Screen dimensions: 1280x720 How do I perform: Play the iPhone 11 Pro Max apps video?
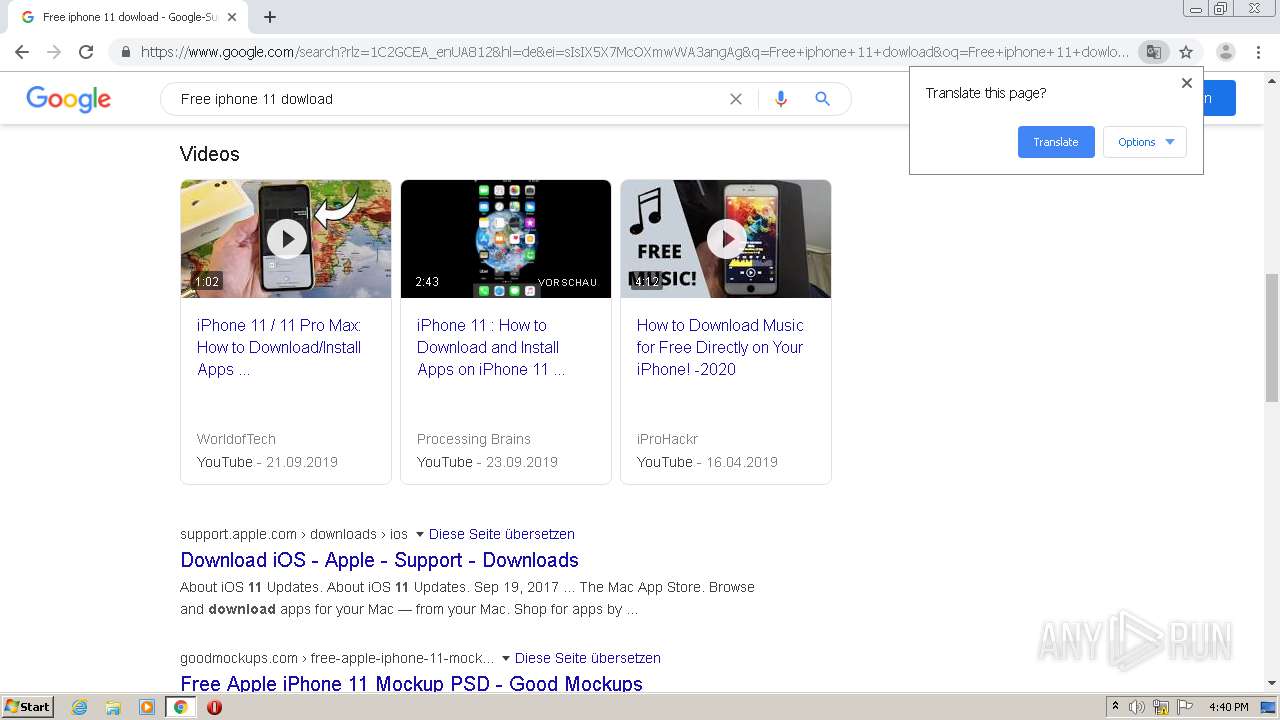pyautogui.click(x=286, y=239)
